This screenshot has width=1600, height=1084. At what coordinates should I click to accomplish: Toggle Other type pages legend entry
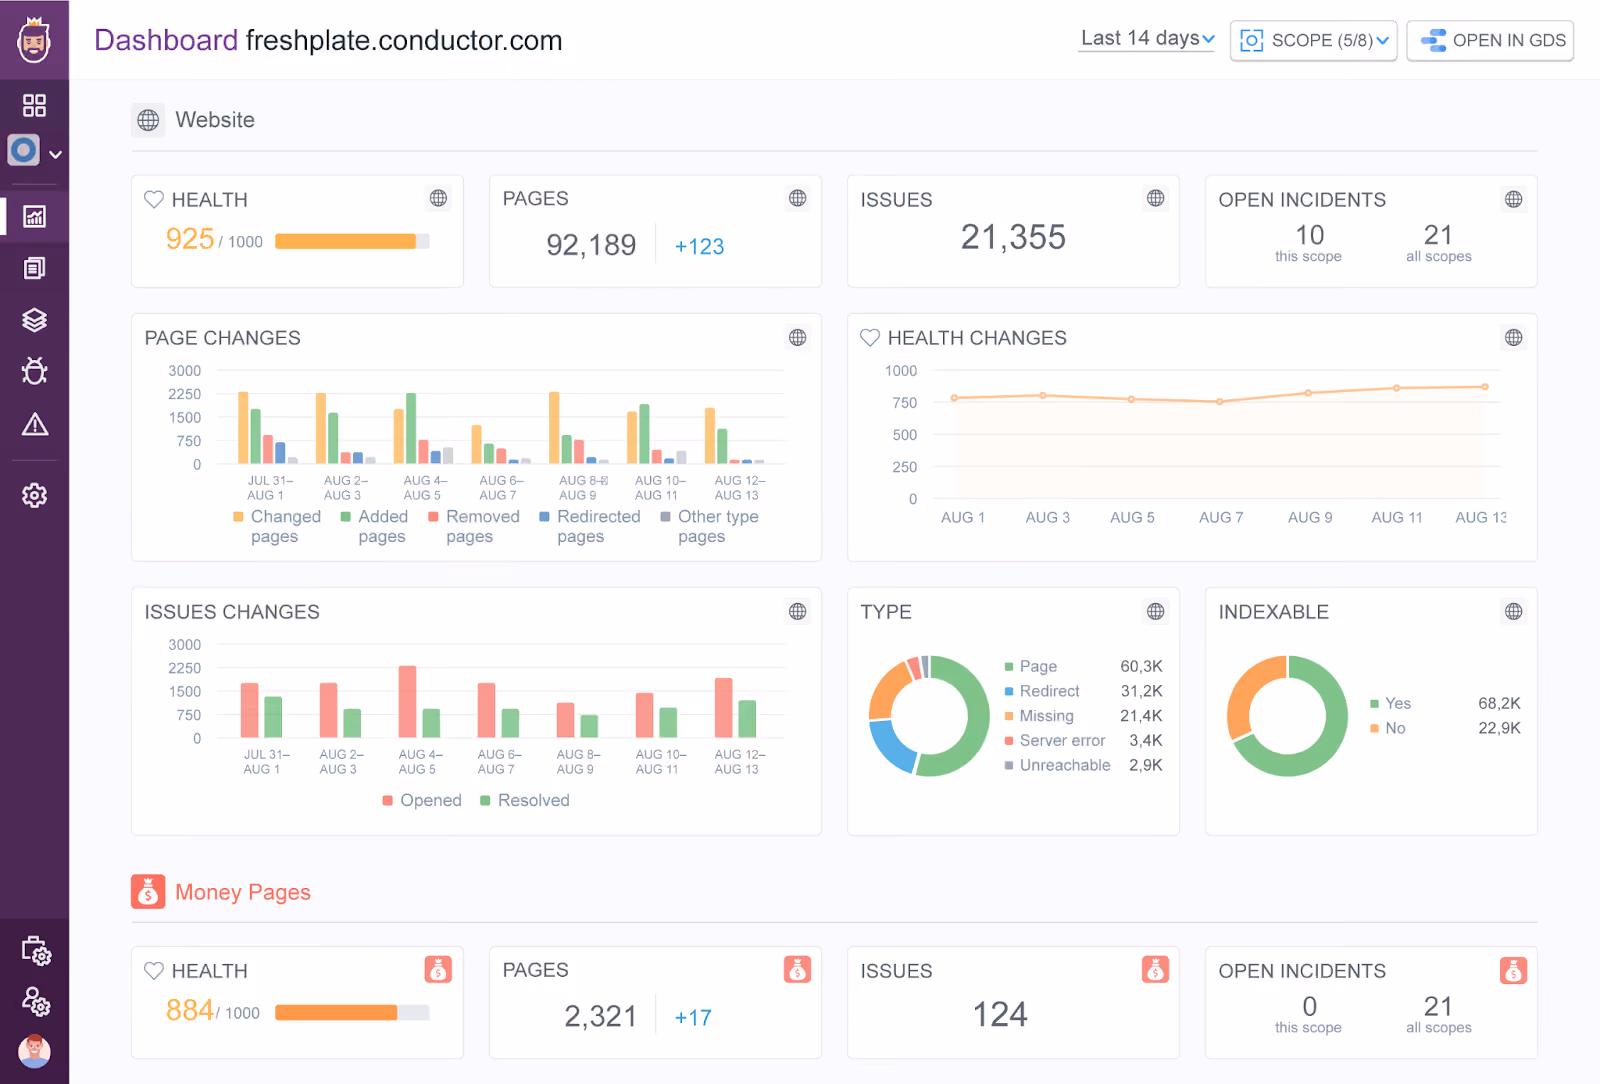pyautogui.click(x=709, y=526)
